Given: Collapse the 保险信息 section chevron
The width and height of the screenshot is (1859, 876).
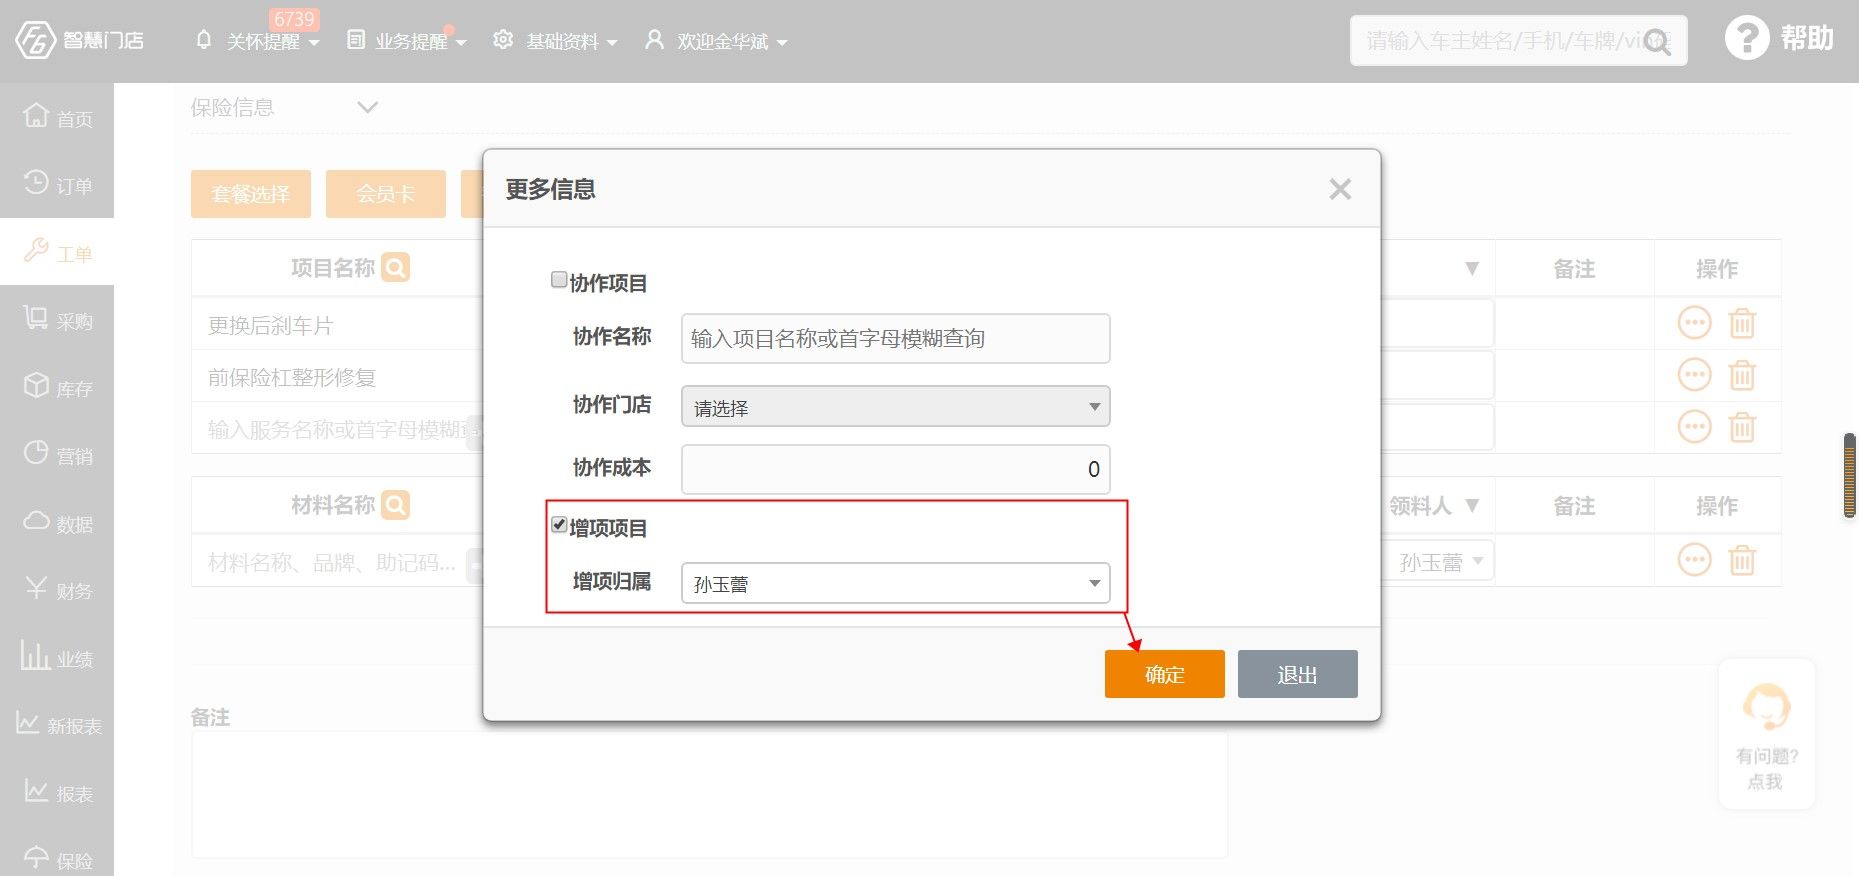Looking at the screenshot, I should point(367,107).
